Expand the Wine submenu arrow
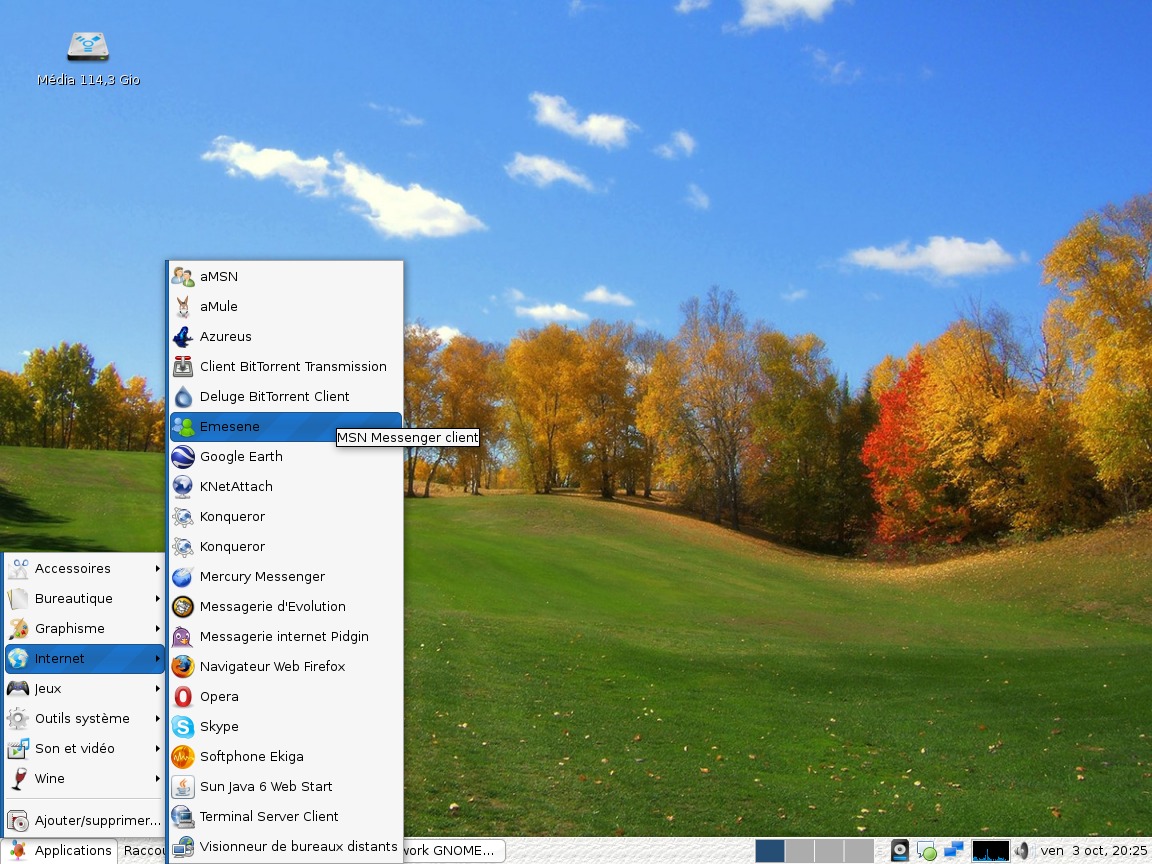This screenshot has width=1152, height=864. point(157,779)
